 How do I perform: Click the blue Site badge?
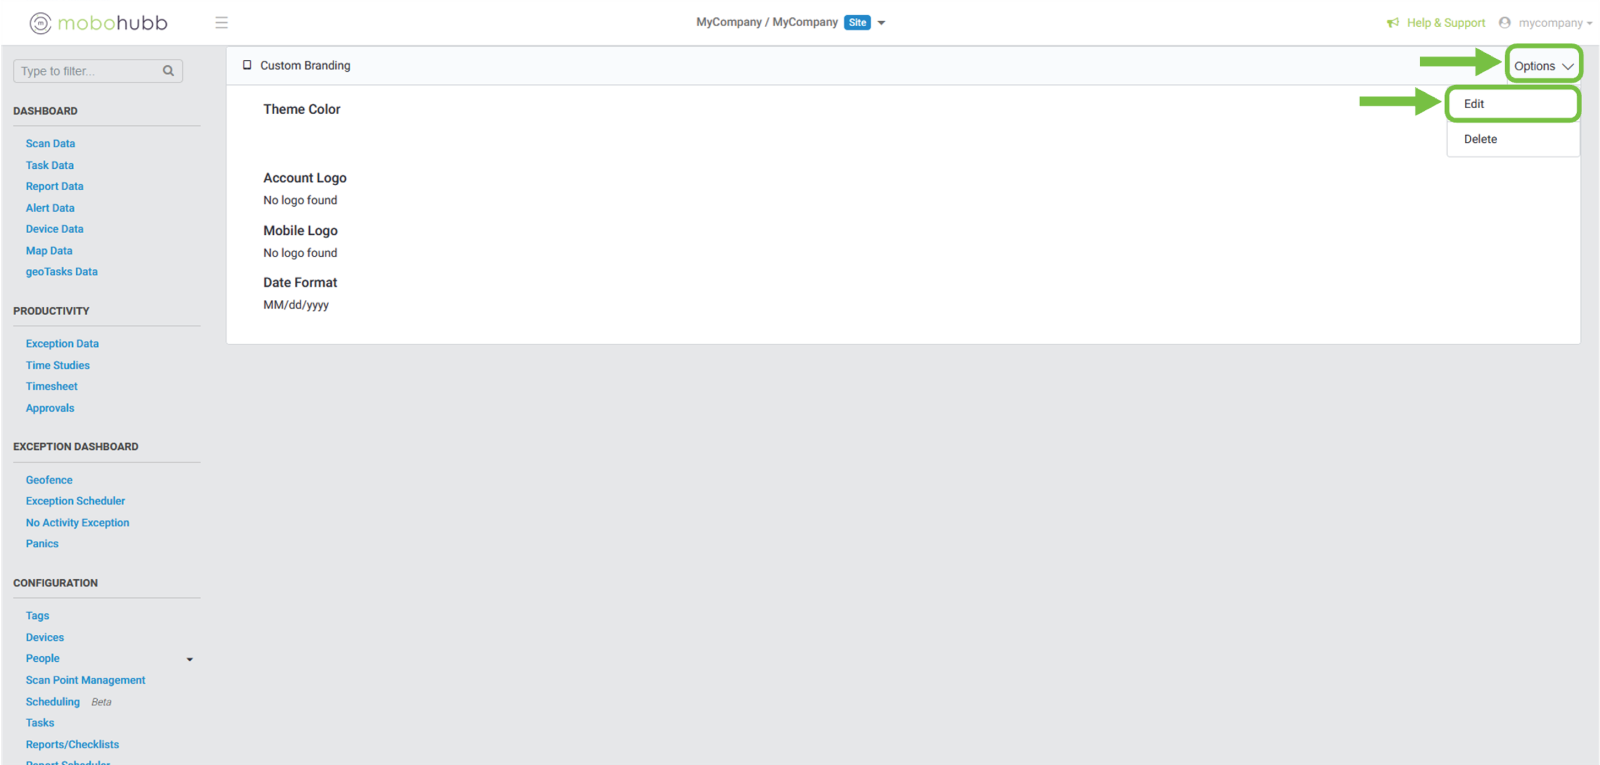click(x=857, y=23)
